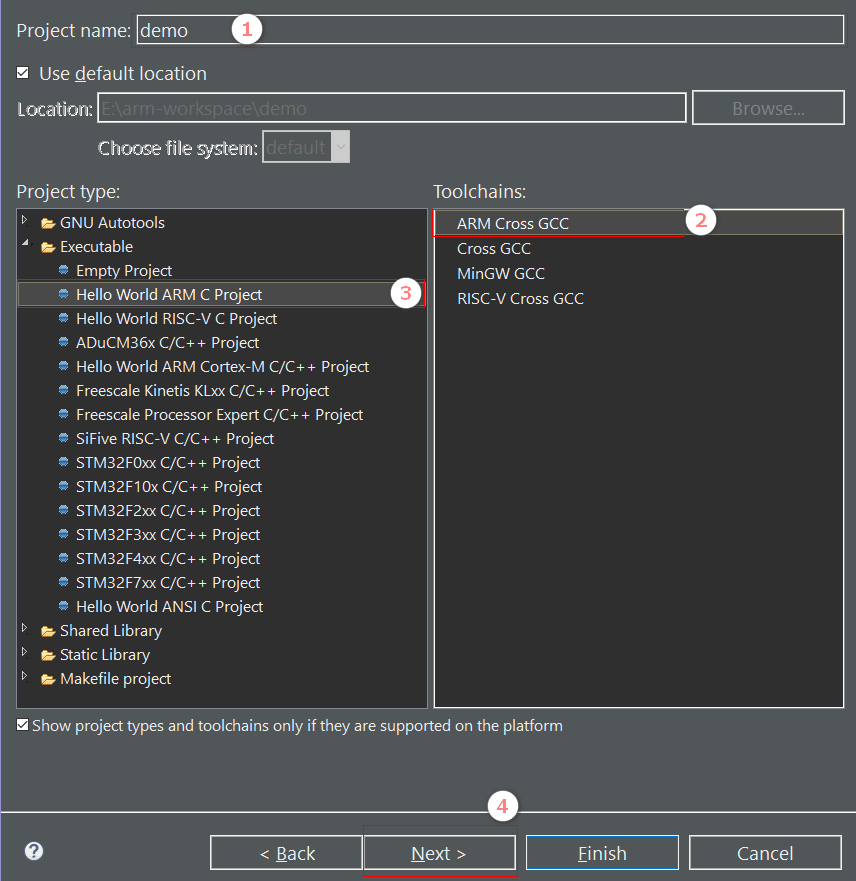Open the help question mark icon
Viewport: 856px width, 881px height.
tap(34, 851)
